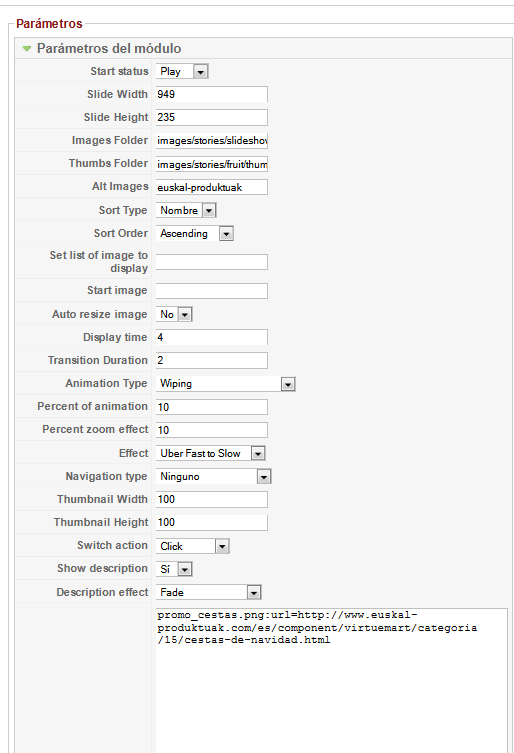Click the Slide Height input field
Screen dimensions: 514x753
(x=211, y=117)
